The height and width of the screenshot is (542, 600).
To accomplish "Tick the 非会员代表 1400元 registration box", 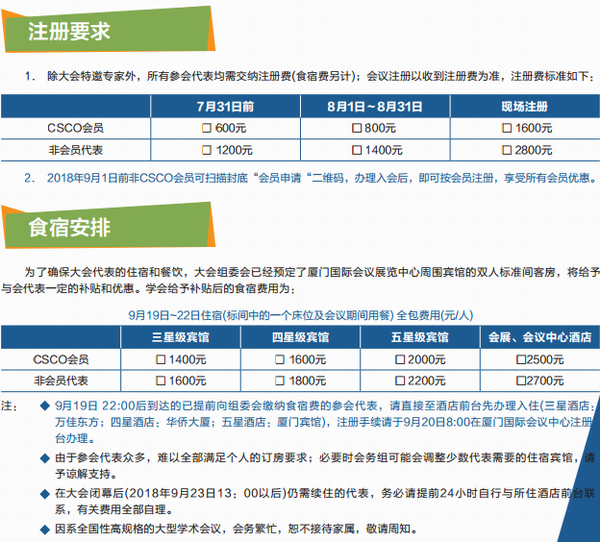I will point(353,150).
